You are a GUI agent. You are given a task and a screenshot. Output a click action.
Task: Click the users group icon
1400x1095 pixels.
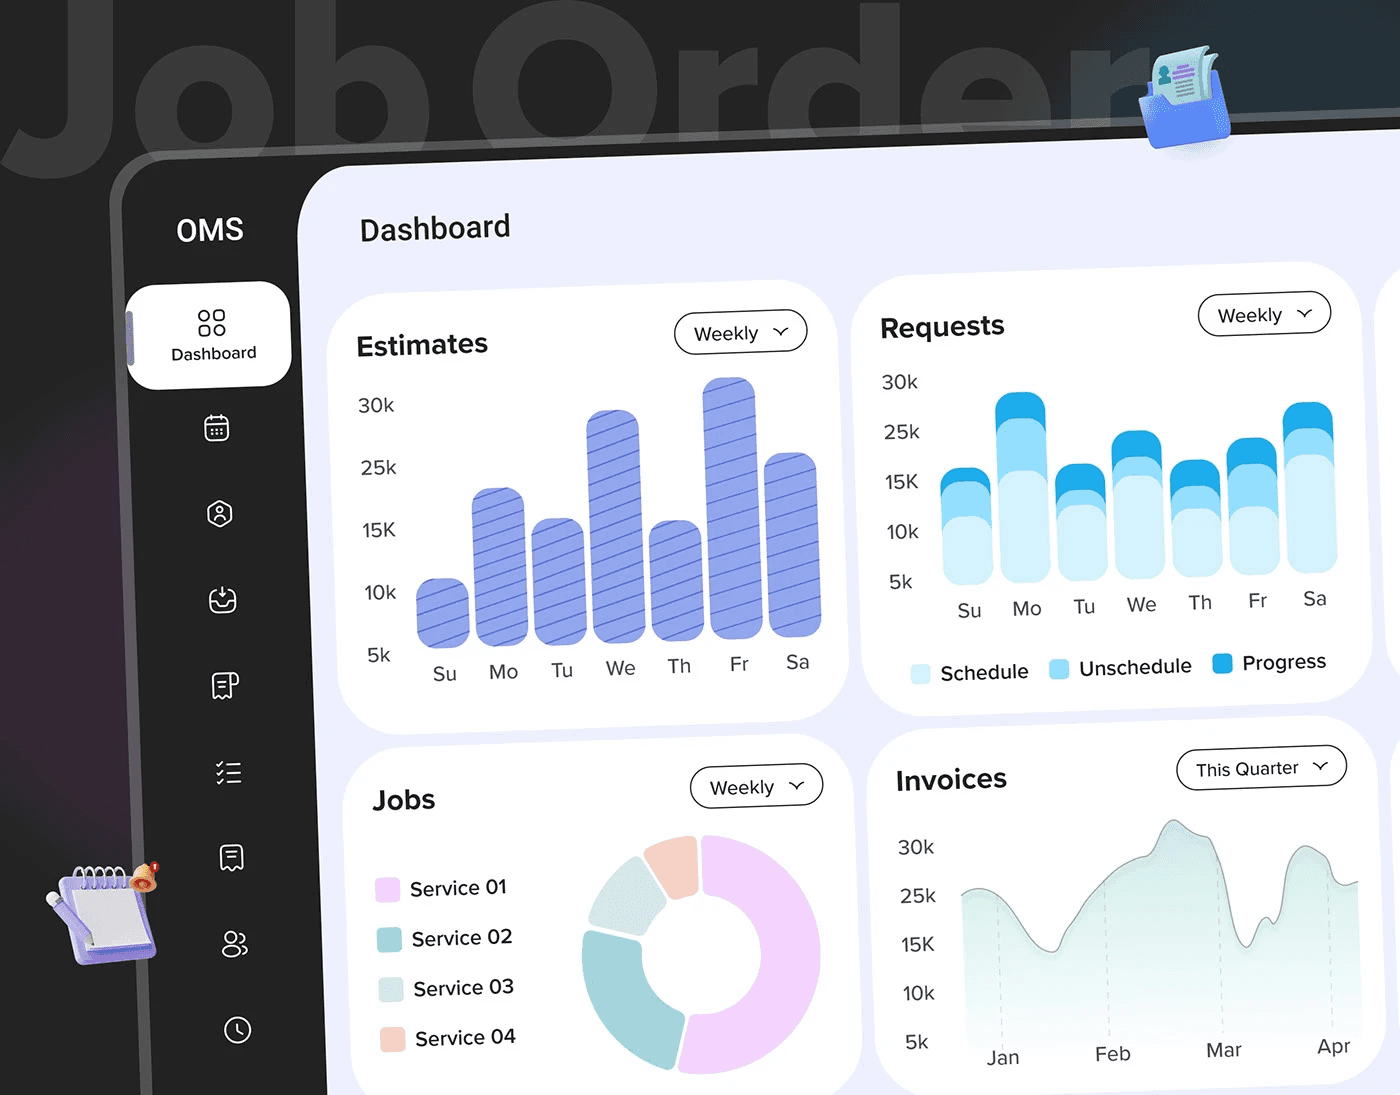(x=234, y=944)
